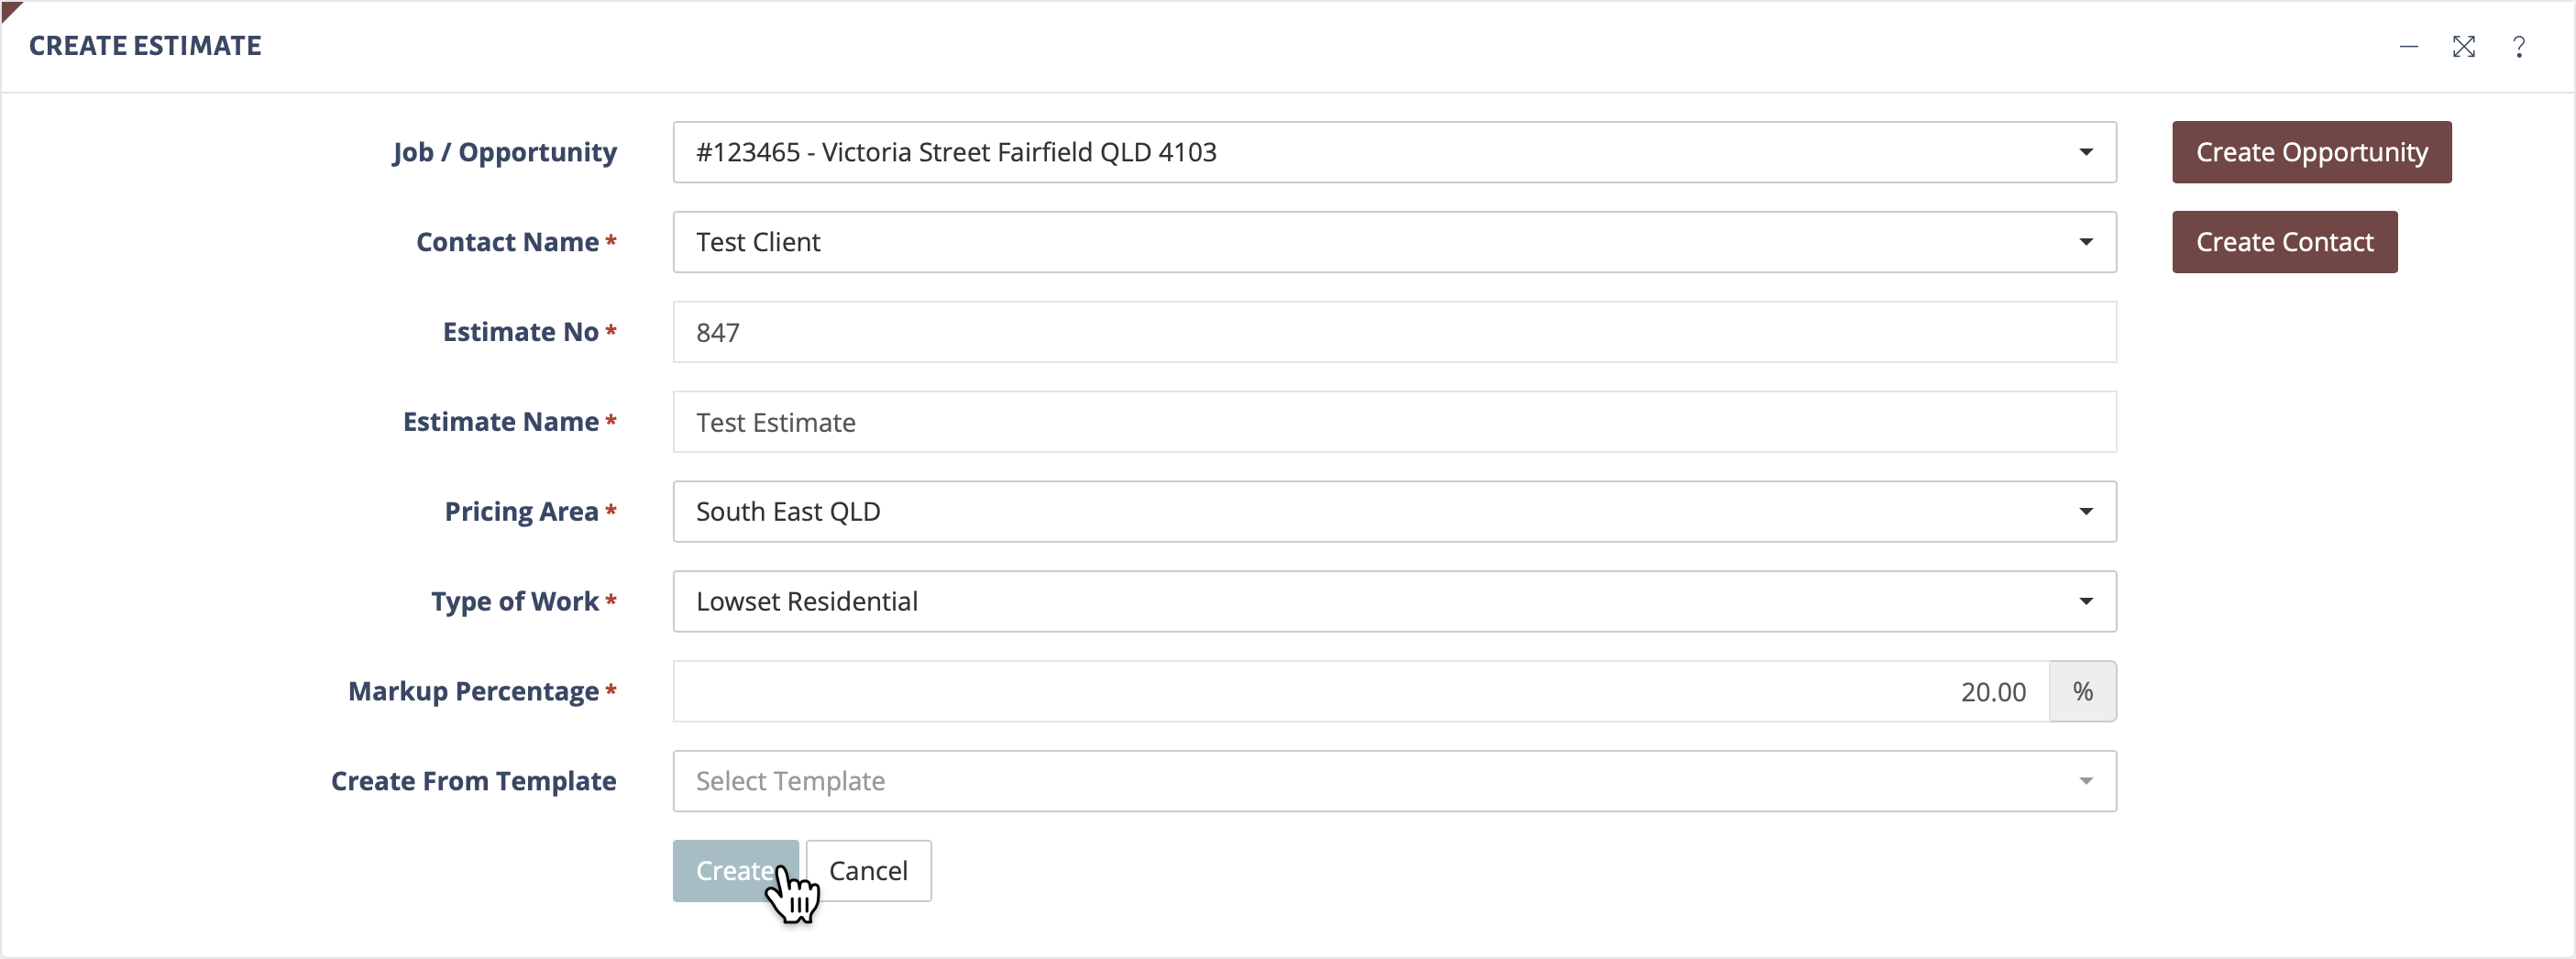Open the Select Template dropdown
This screenshot has height=959, width=2576.
(x=1394, y=781)
